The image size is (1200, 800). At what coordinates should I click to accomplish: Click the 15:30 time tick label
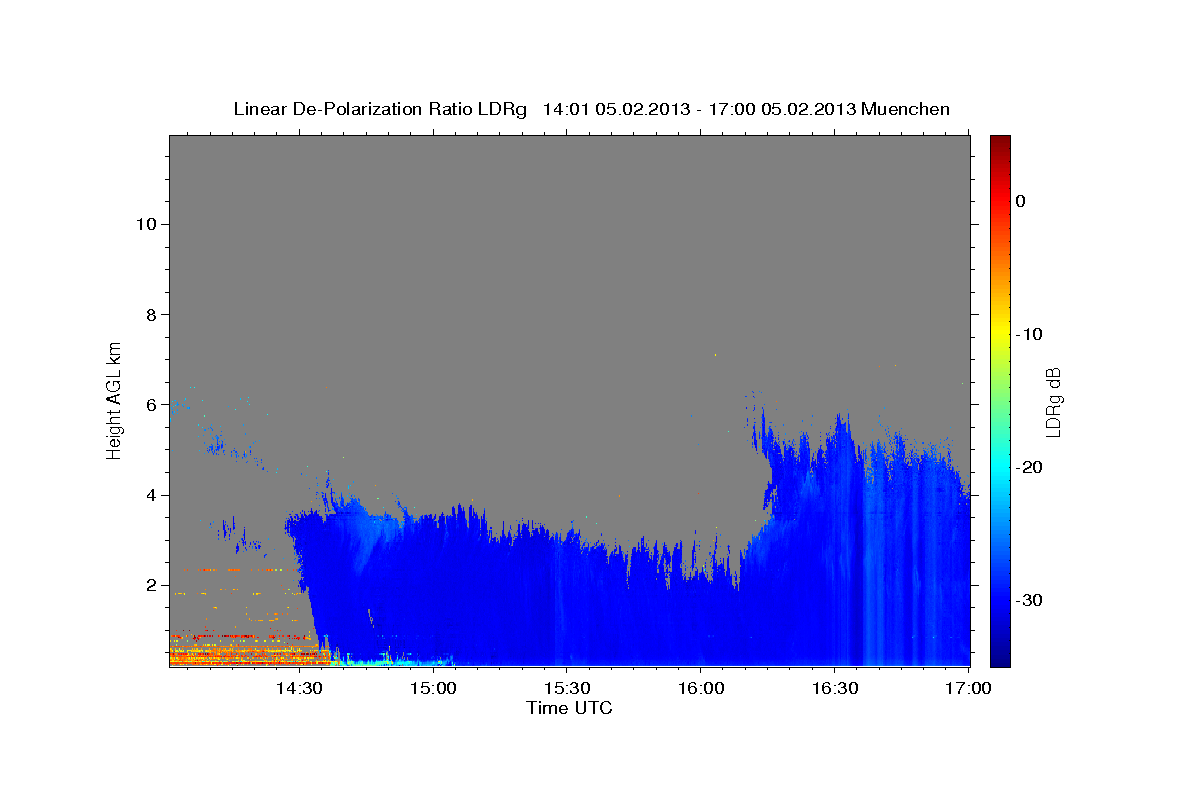[x=566, y=689]
